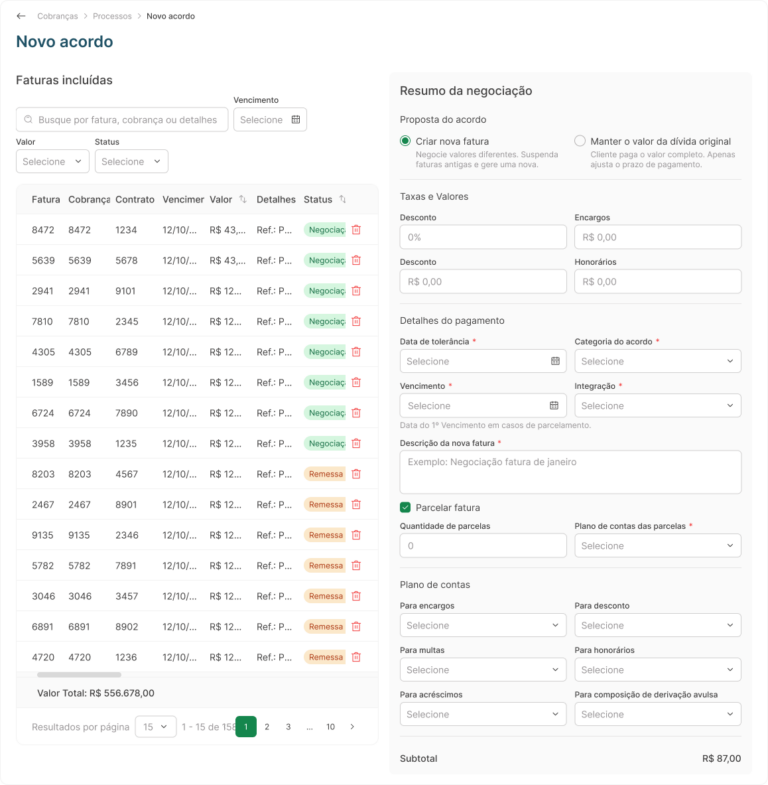Go to page 2 of results
The image size is (768, 785).
(267, 726)
